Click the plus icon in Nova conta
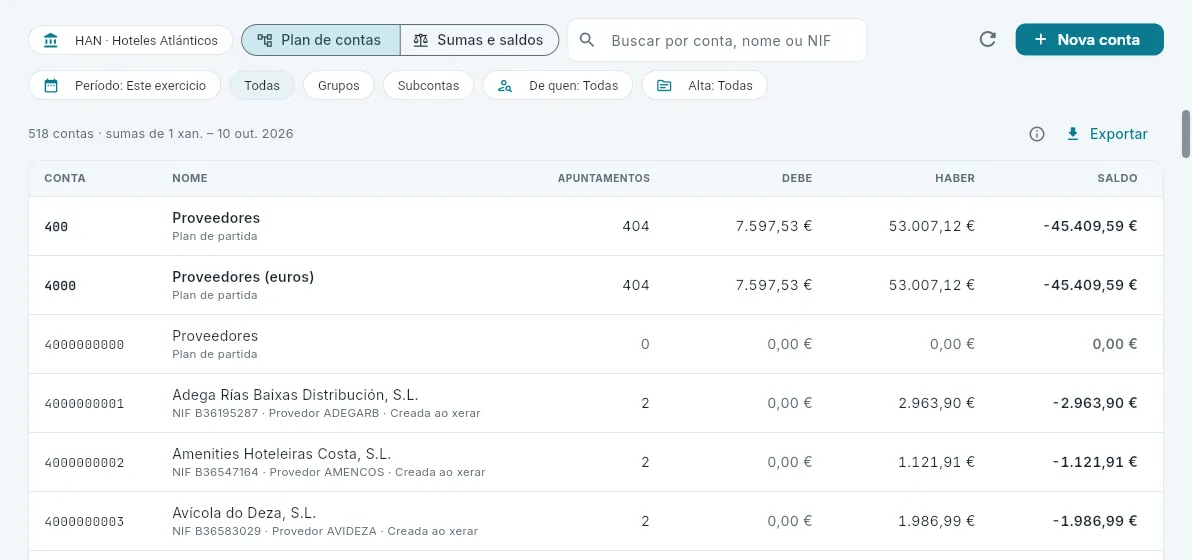This screenshot has height=560, width=1192. (x=1041, y=40)
